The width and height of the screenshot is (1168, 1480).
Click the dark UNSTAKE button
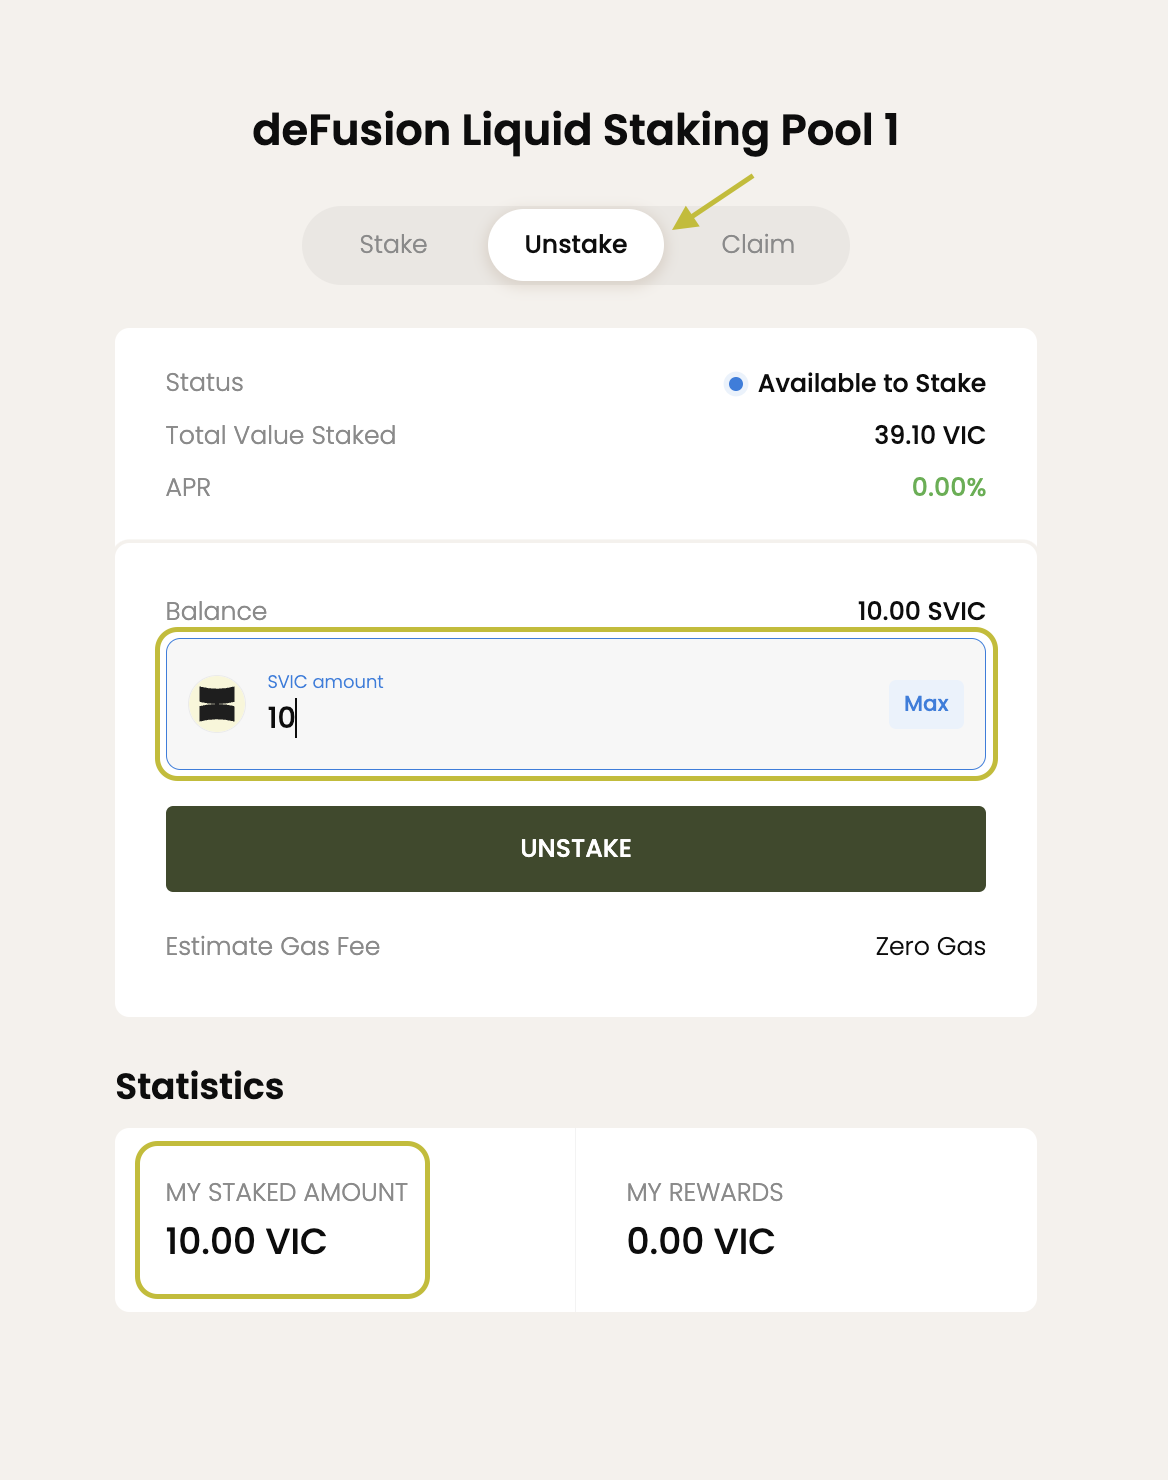click(576, 849)
